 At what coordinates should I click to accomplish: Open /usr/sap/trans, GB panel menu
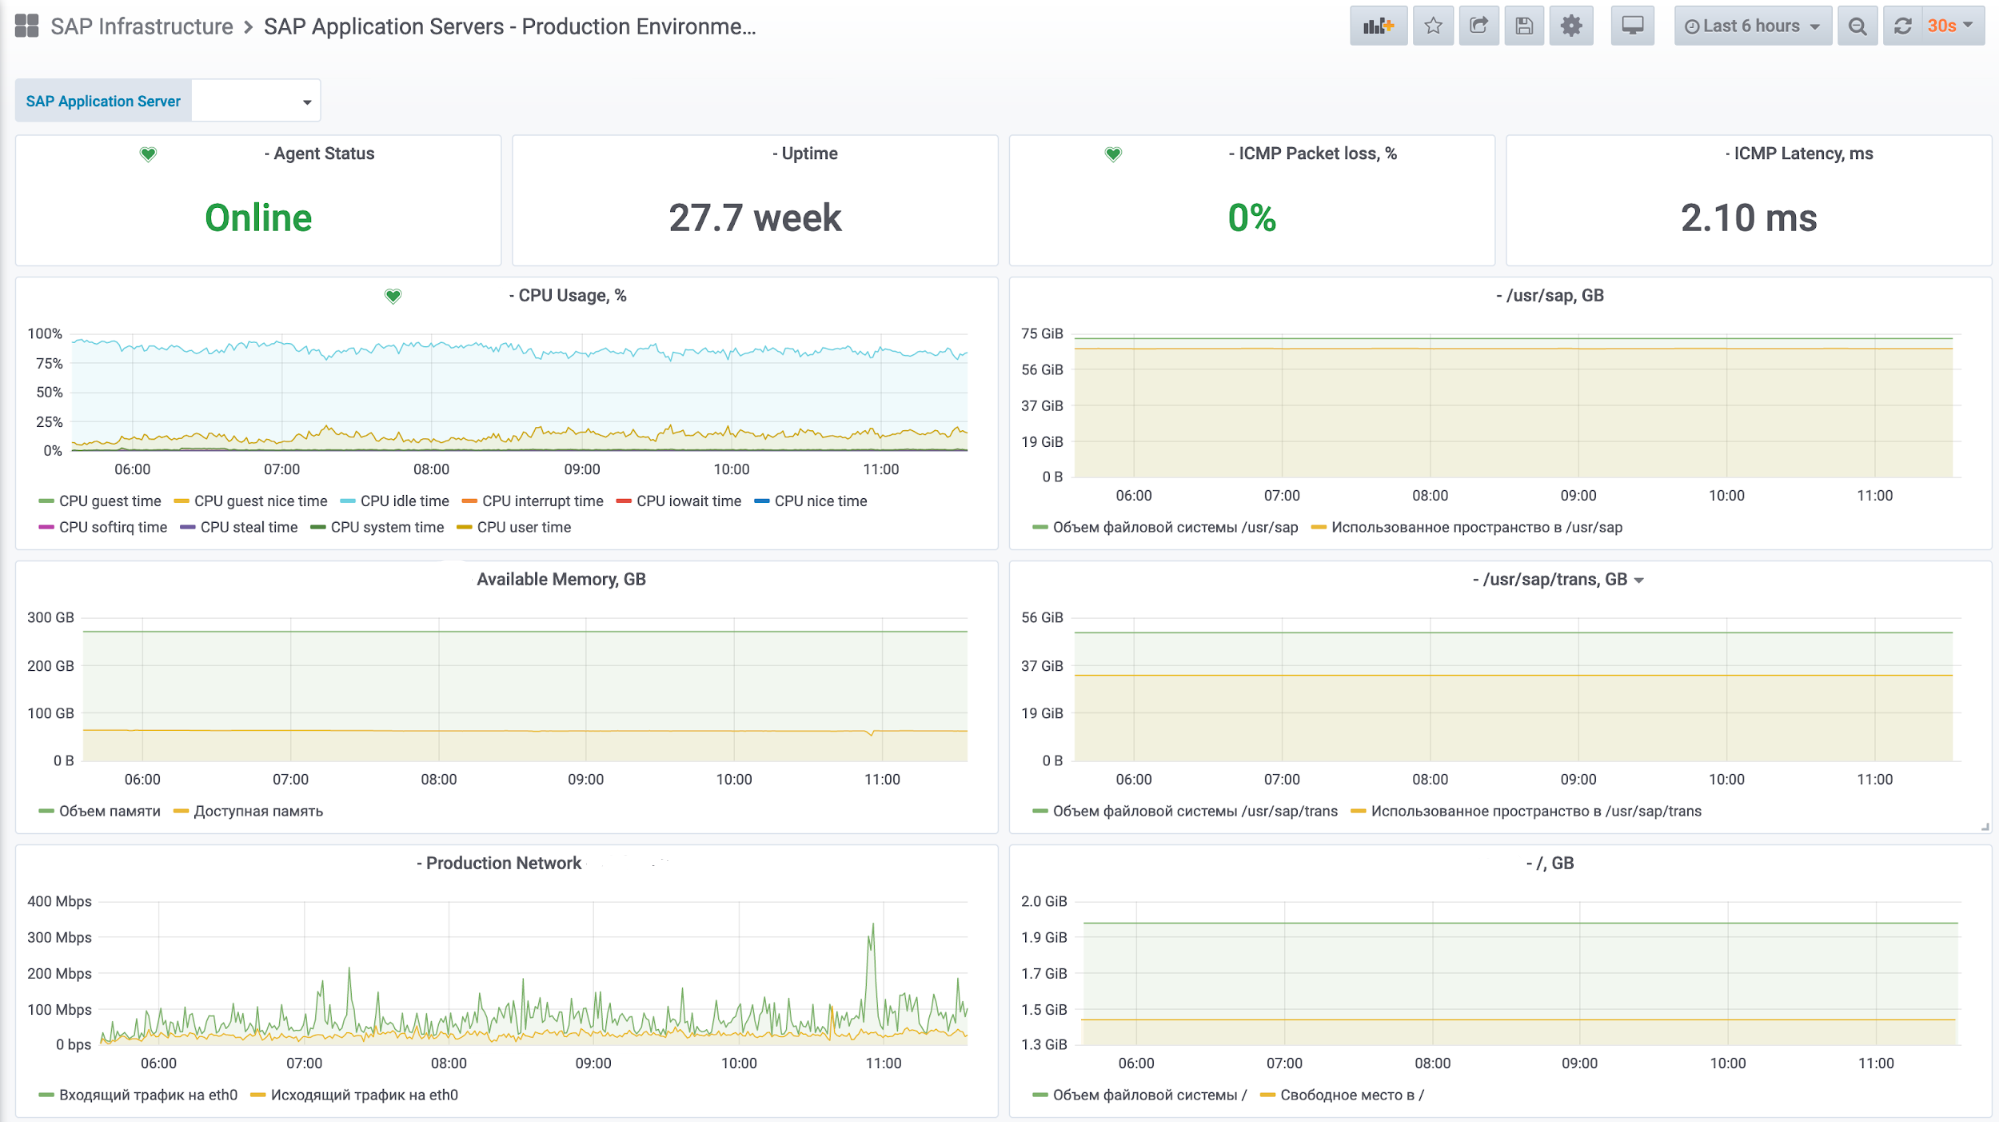tap(1557, 579)
